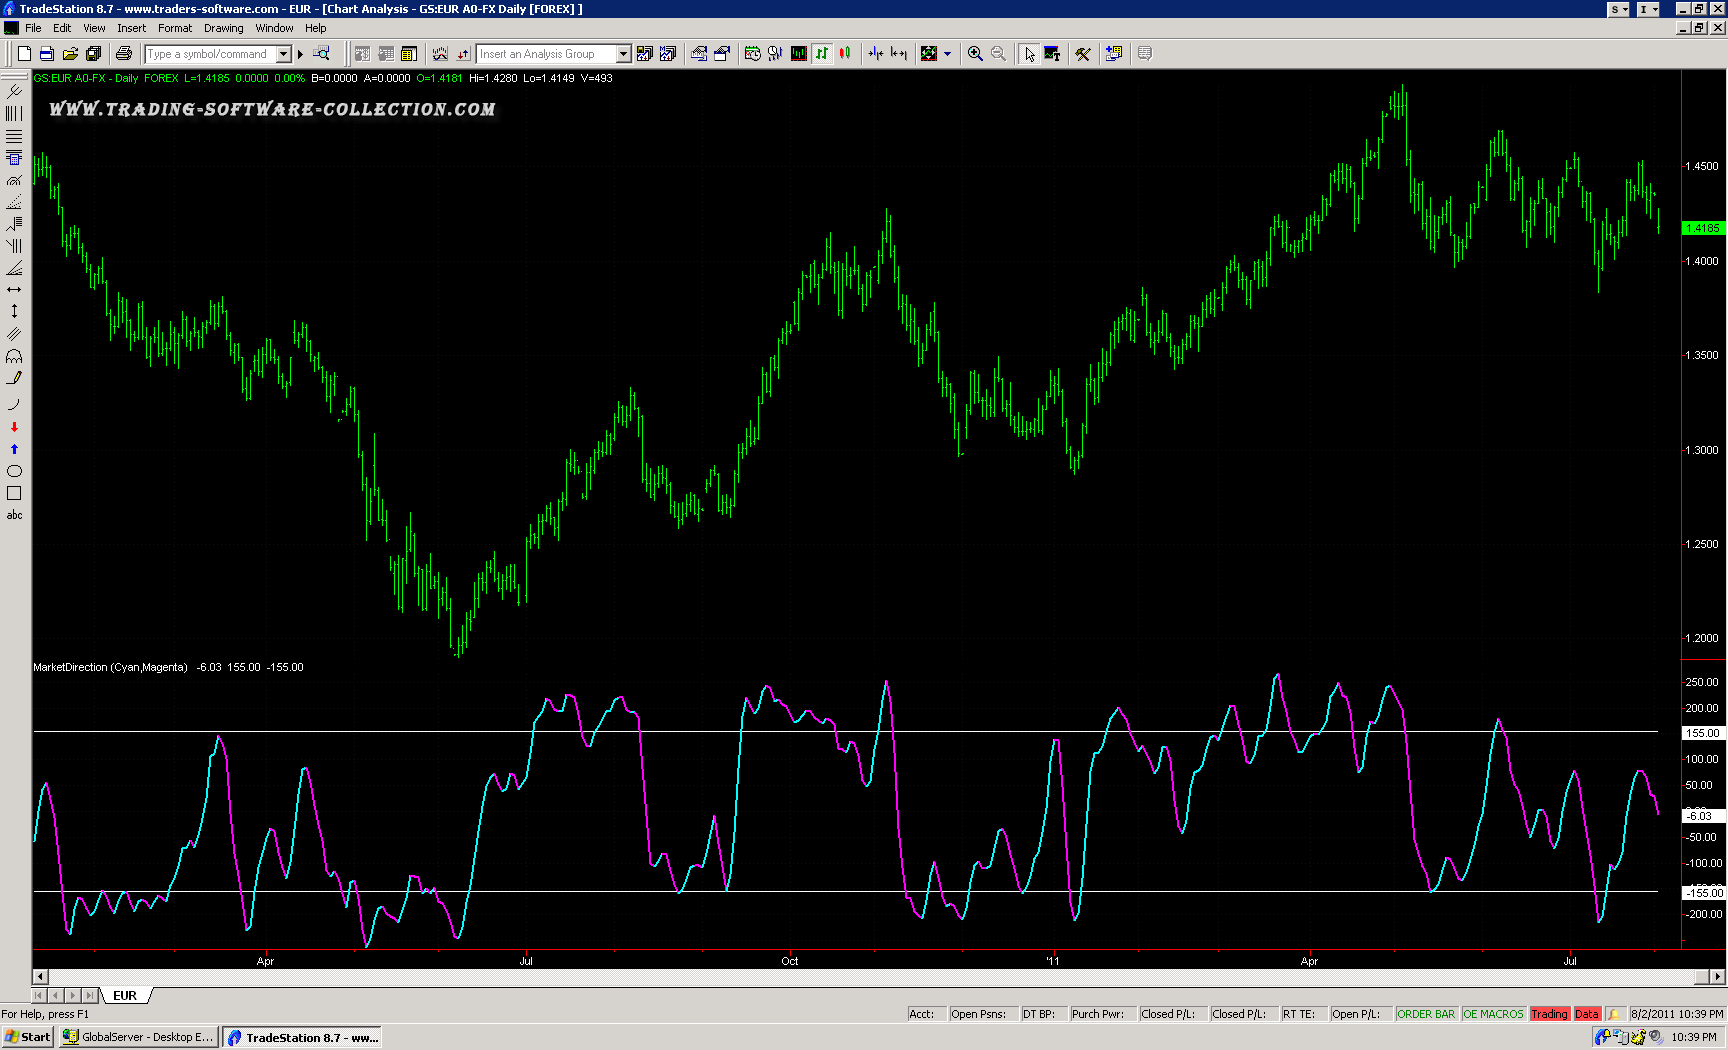This screenshot has height=1050, width=1728.
Task: Click the Open folder icon
Action: coord(70,54)
